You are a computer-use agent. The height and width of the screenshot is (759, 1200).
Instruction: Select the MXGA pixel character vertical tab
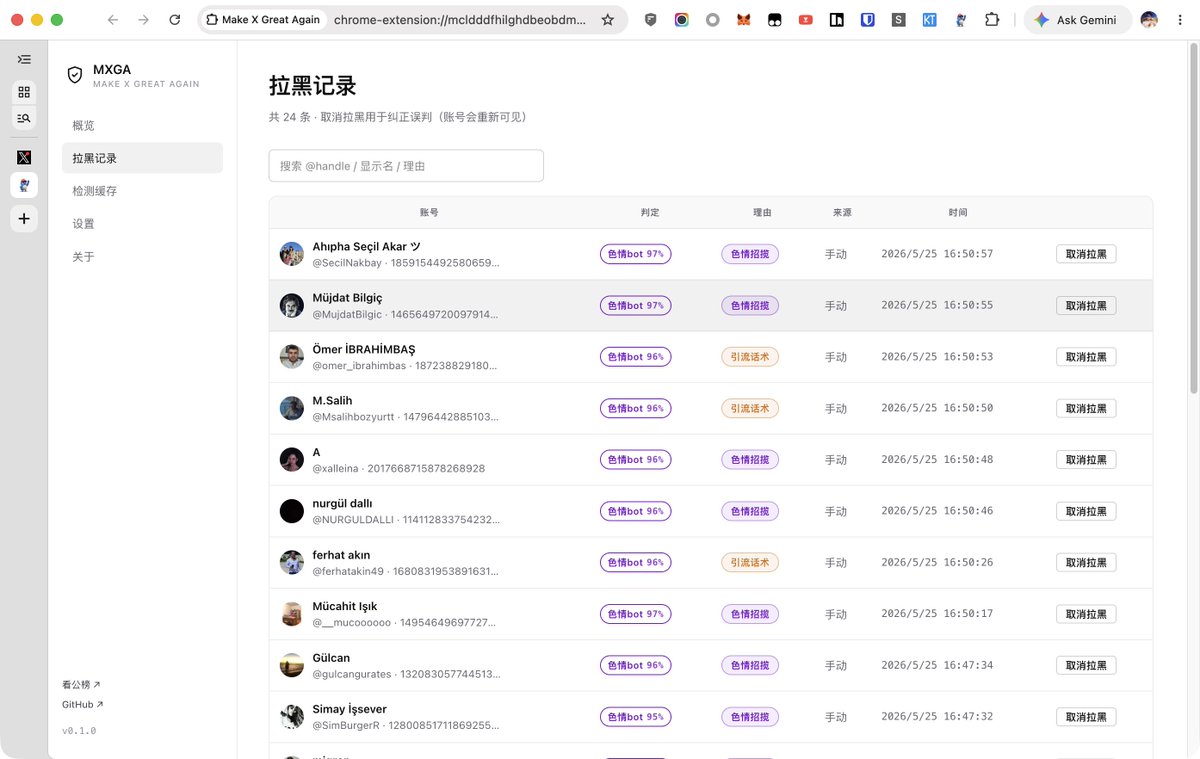click(24, 185)
